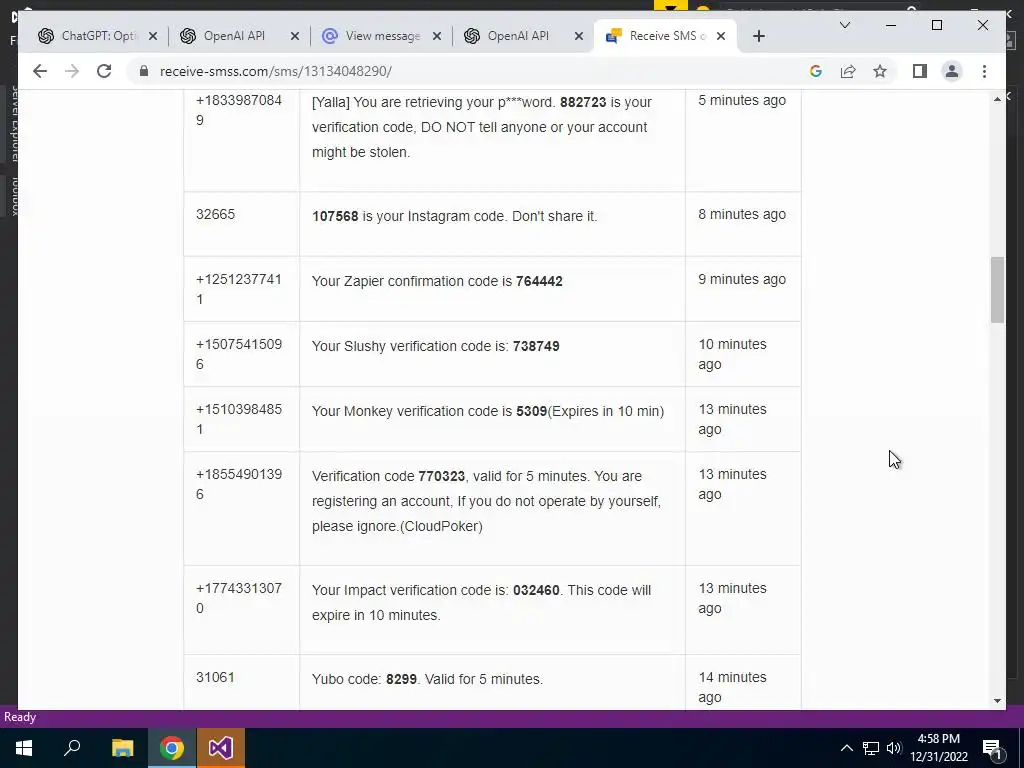The width and height of the screenshot is (1024, 768).
Task: Reload the receive-smss page
Action: (104, 71)
